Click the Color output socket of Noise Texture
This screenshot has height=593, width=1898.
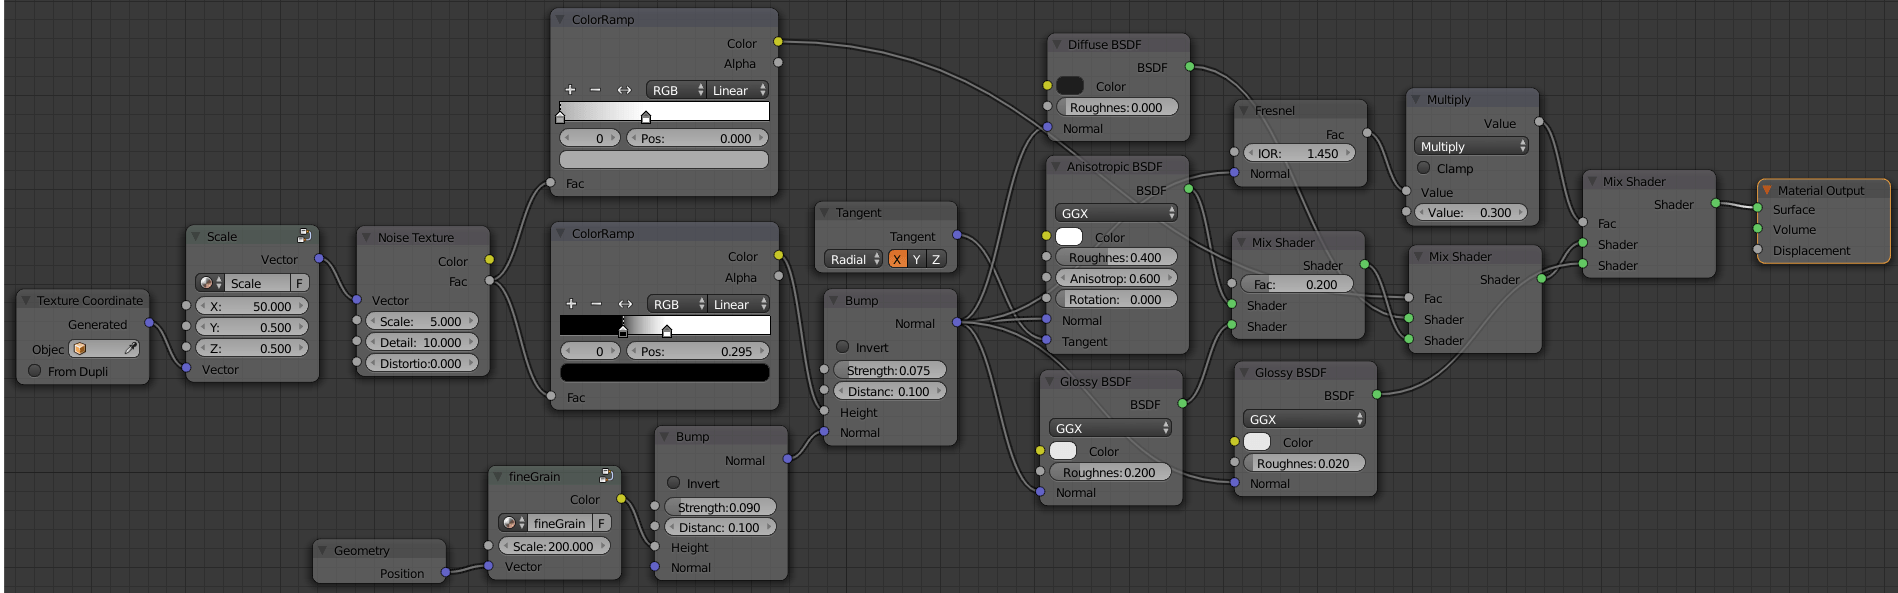pos(489,260)
